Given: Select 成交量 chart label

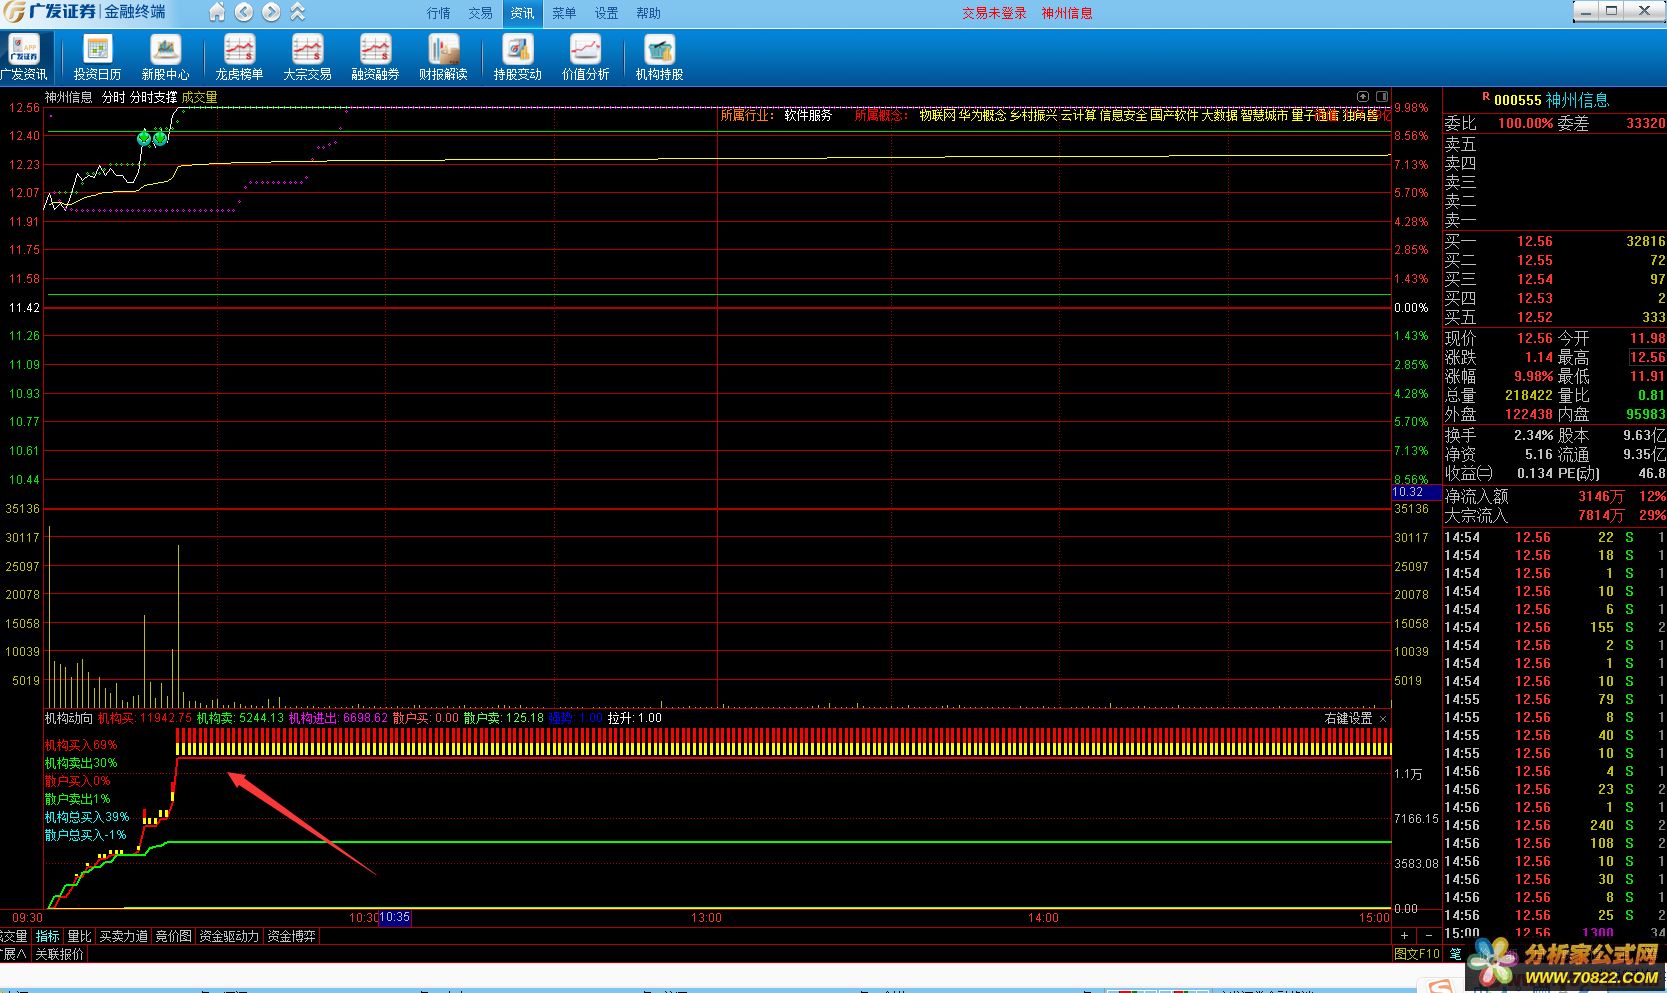Looking at the screenshot, I should click(x=200, y=97).
